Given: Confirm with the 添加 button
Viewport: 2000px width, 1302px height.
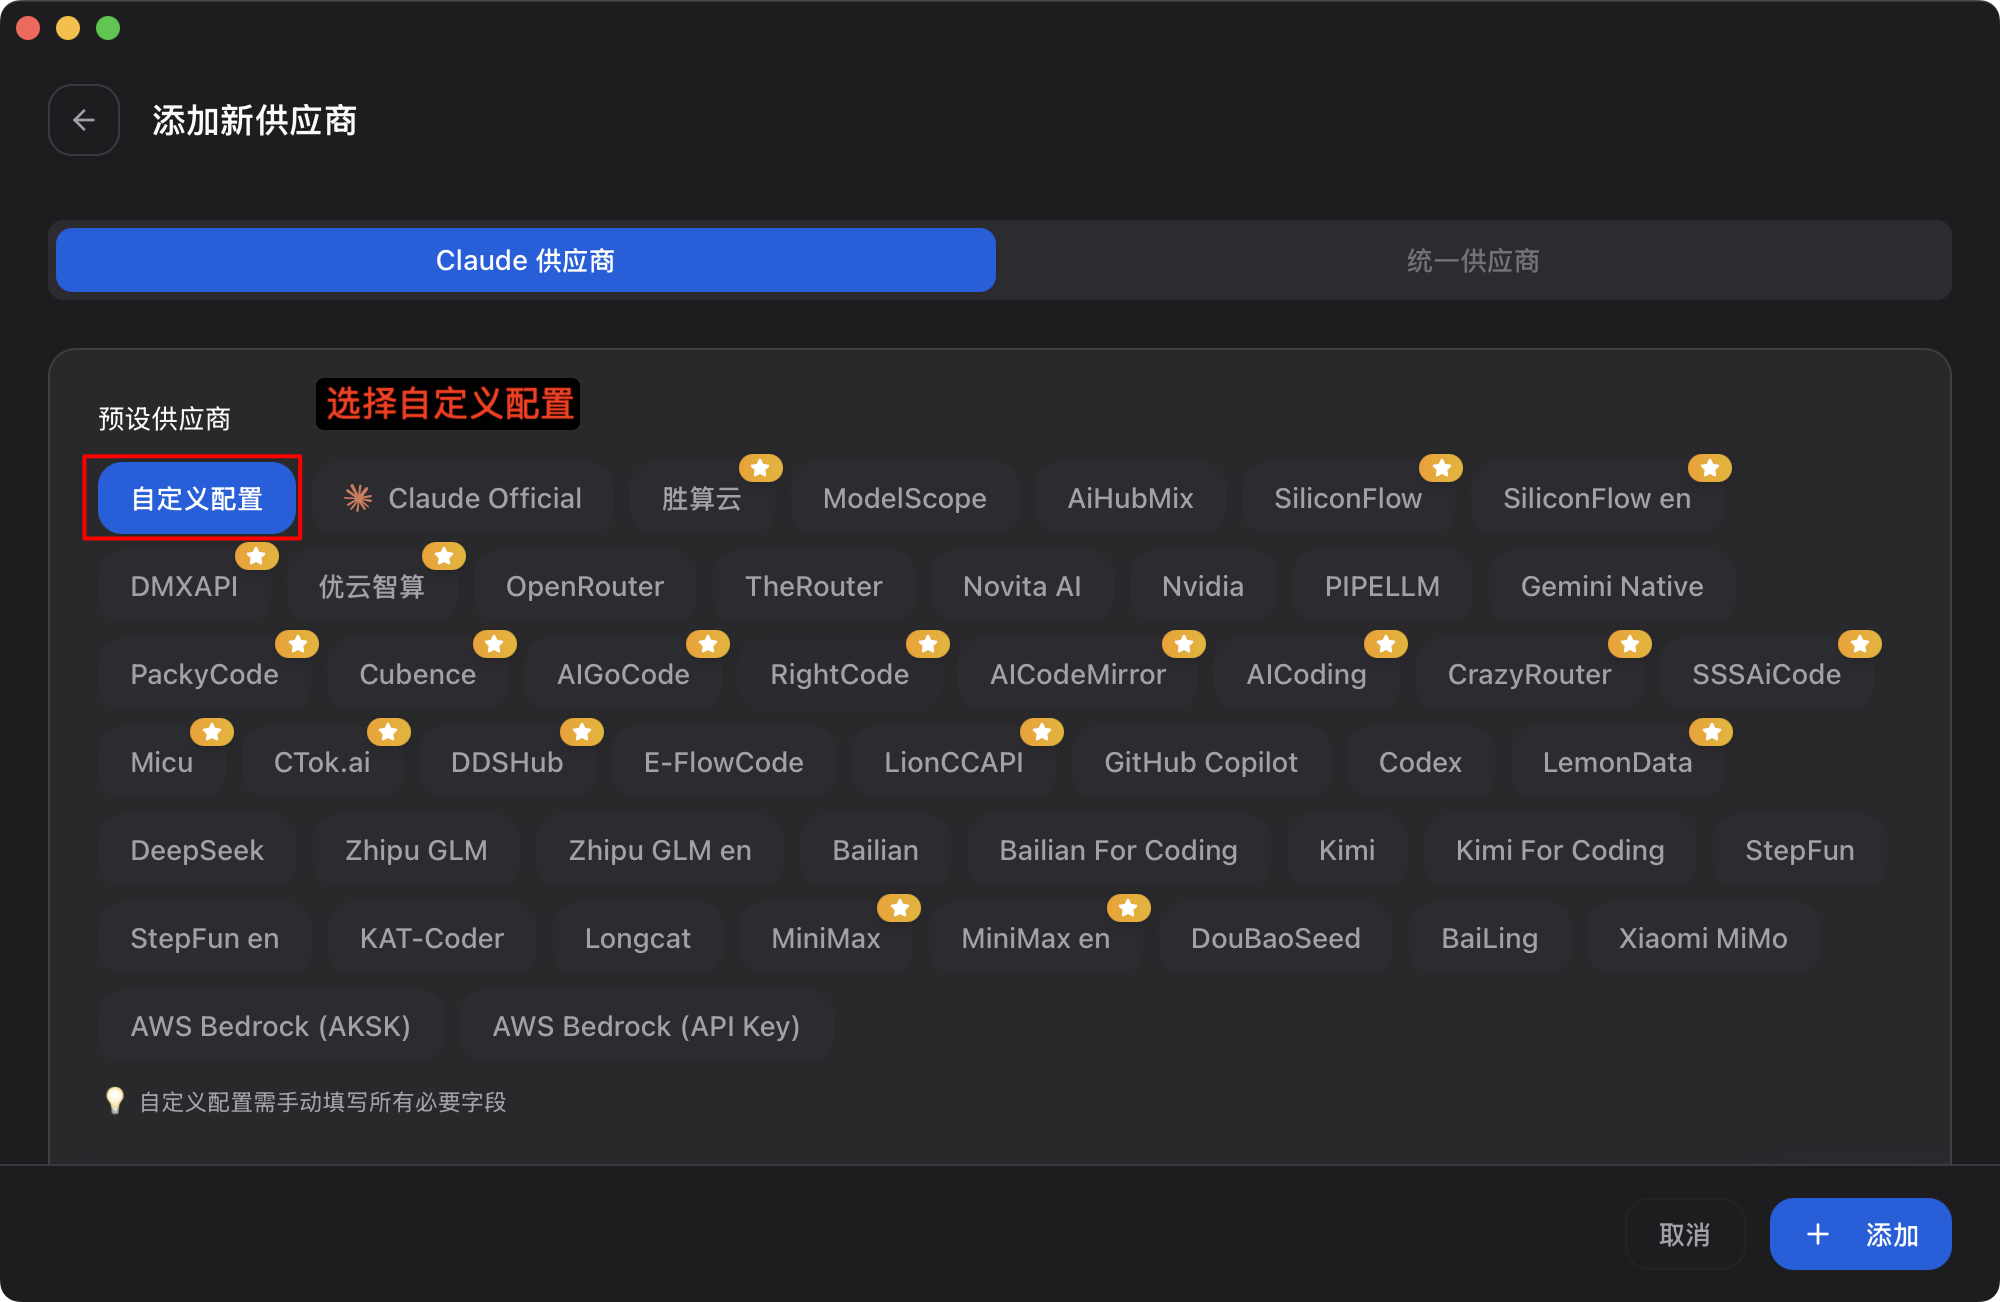Looking at the screenshot, I should [x=1861, y=1234].
